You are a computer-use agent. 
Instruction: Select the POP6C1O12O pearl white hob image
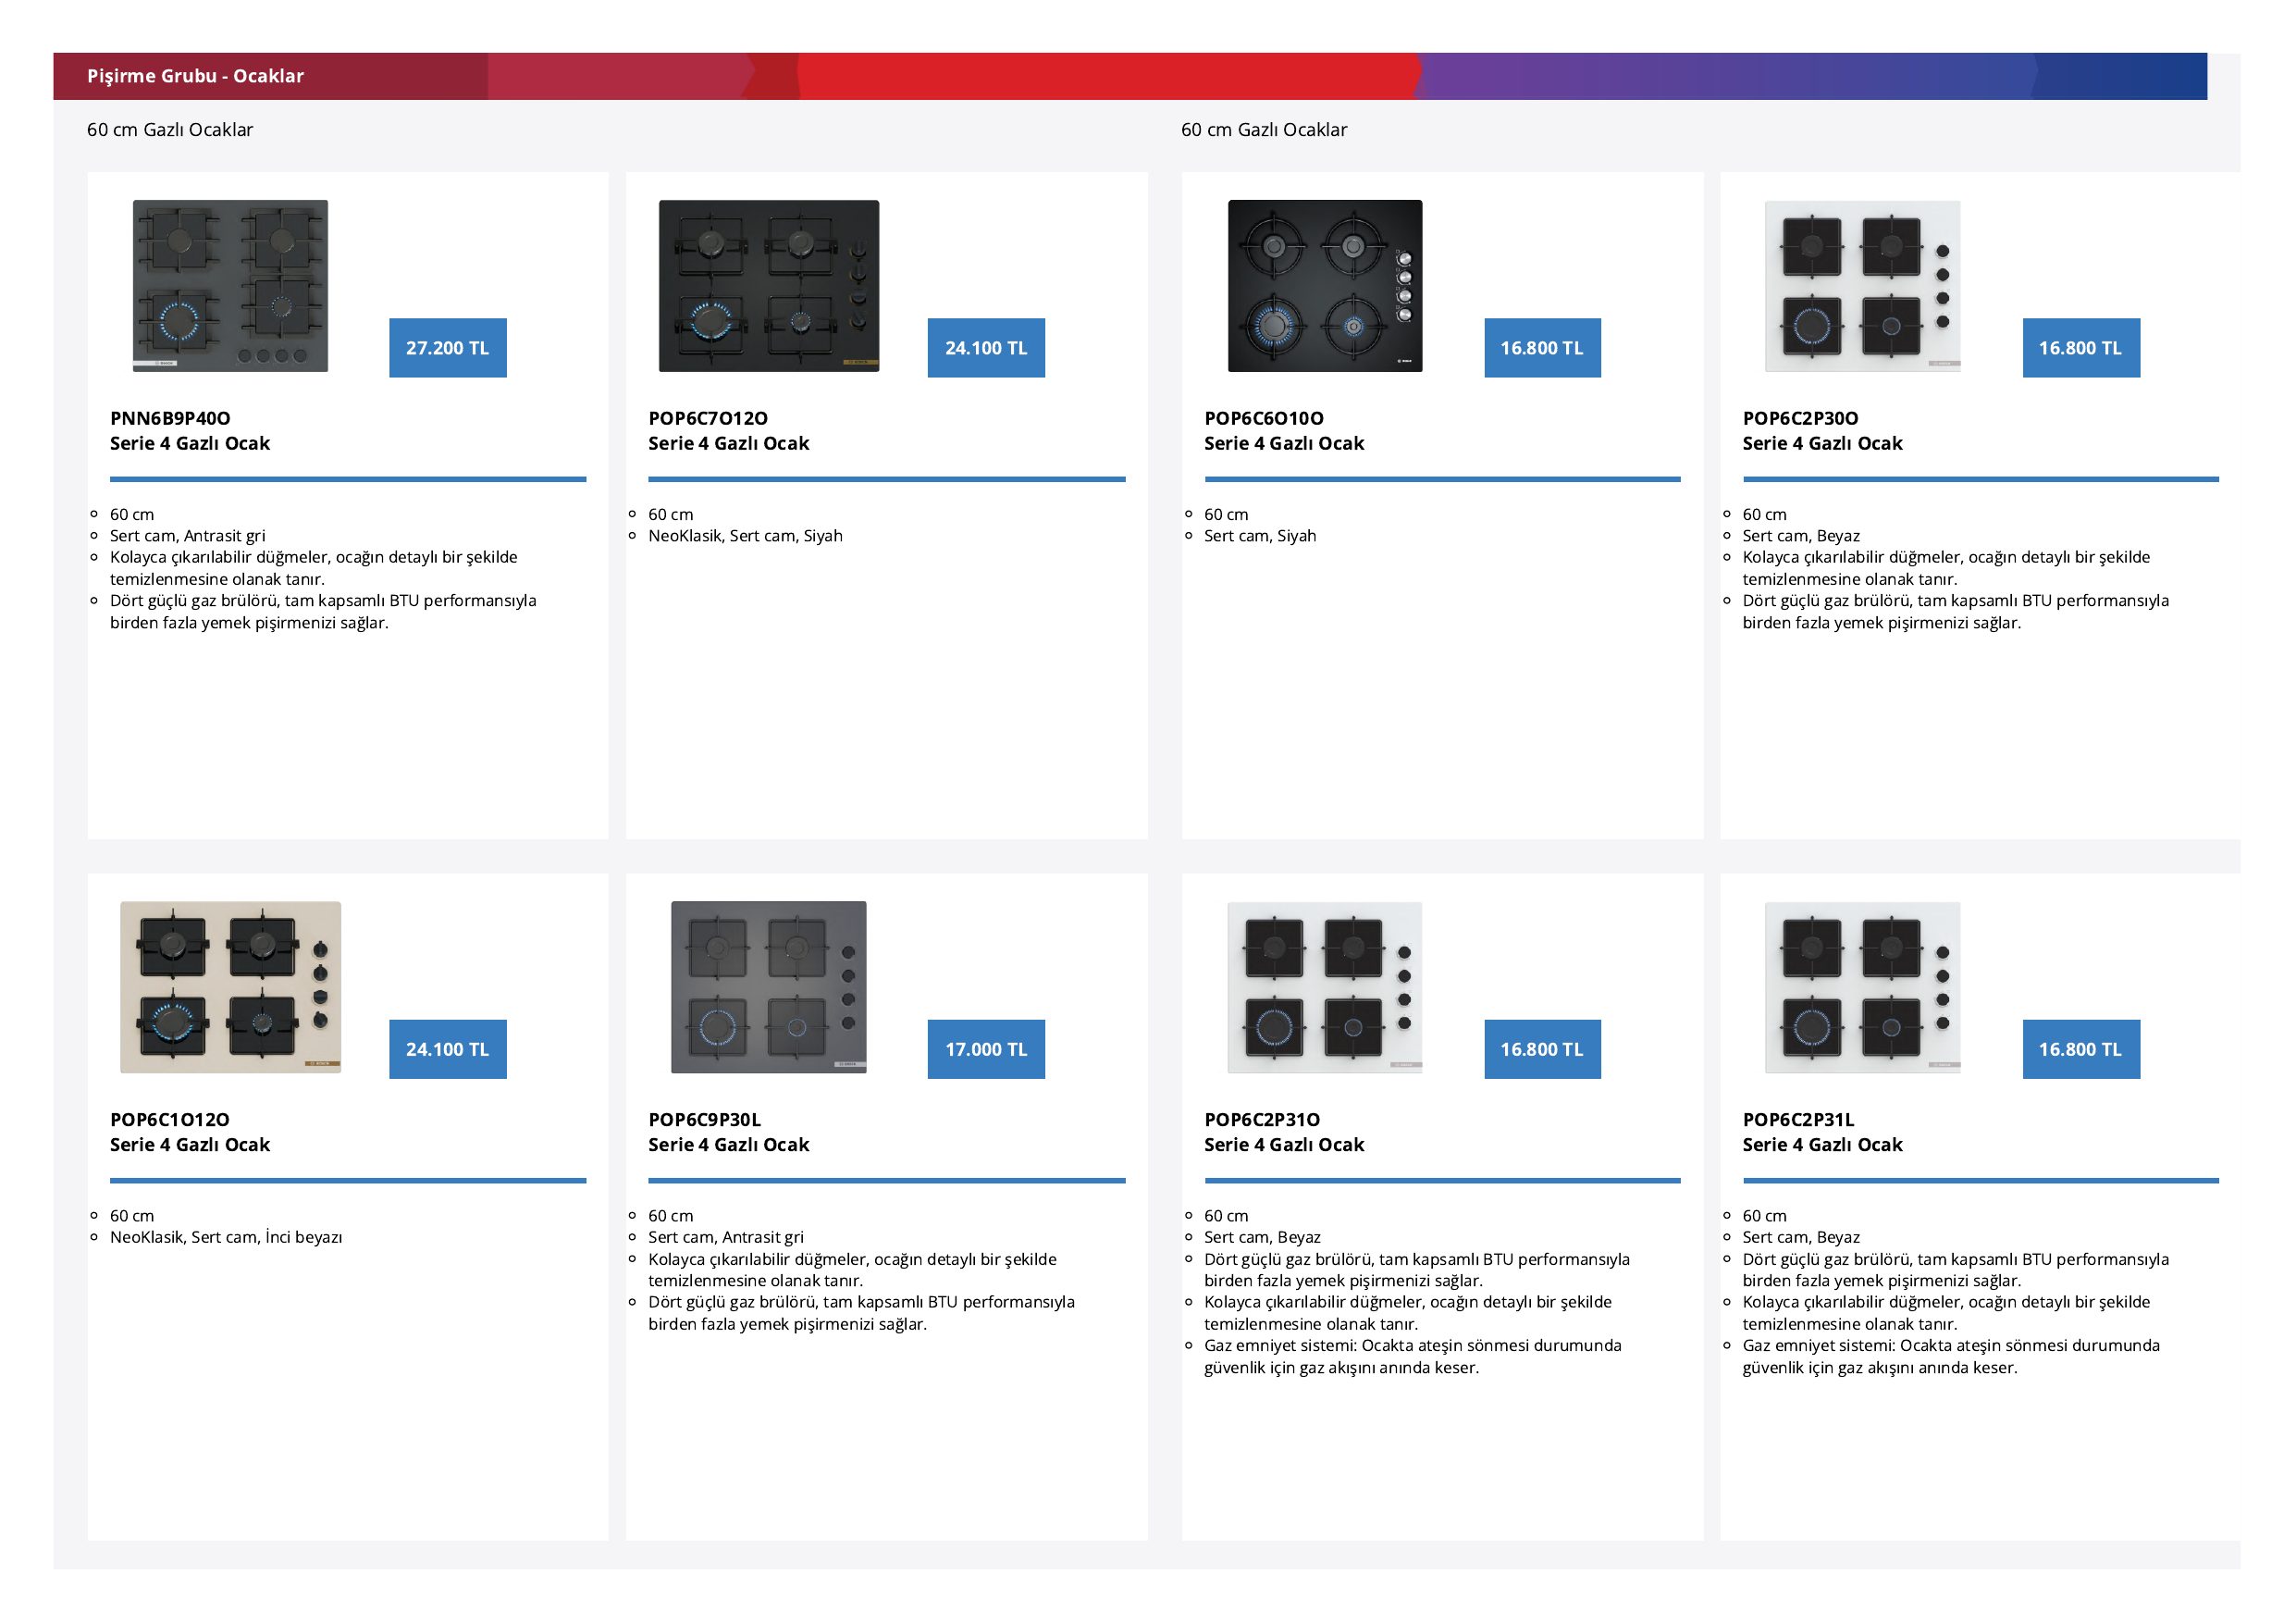(x=230, y=987)
